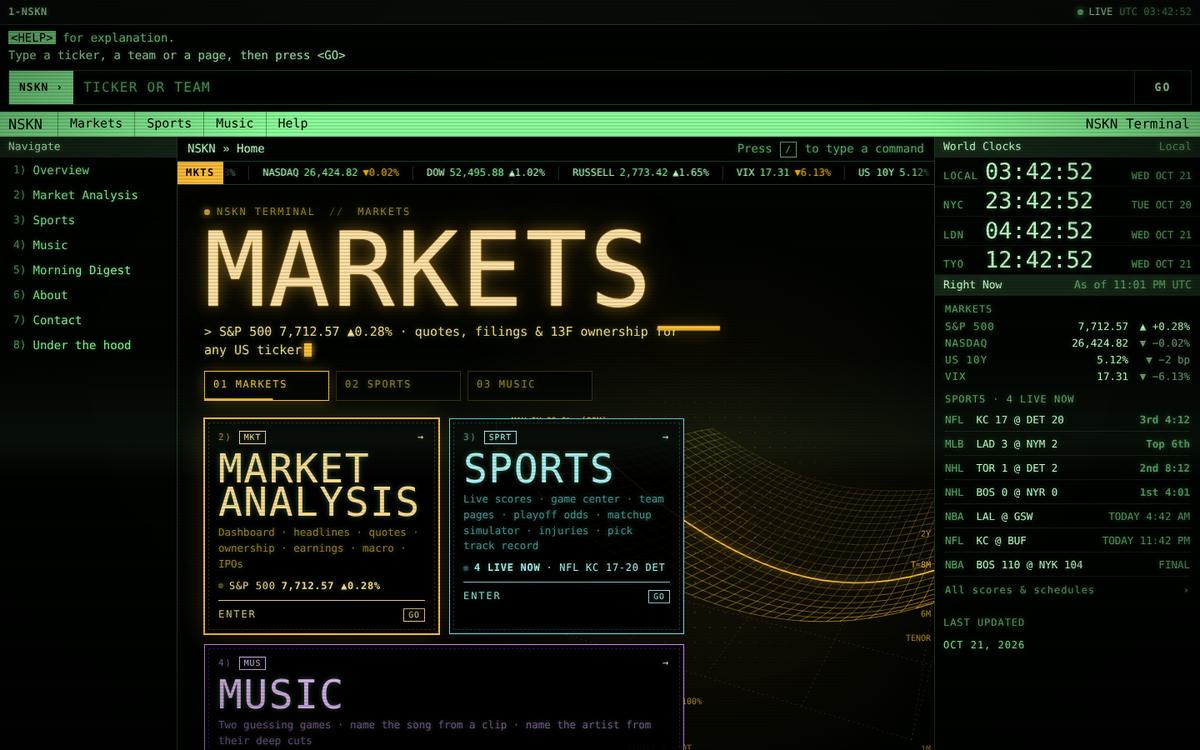Open the NBA BOS 110 @ NYK 104 final

click(x=1067, y=564)
